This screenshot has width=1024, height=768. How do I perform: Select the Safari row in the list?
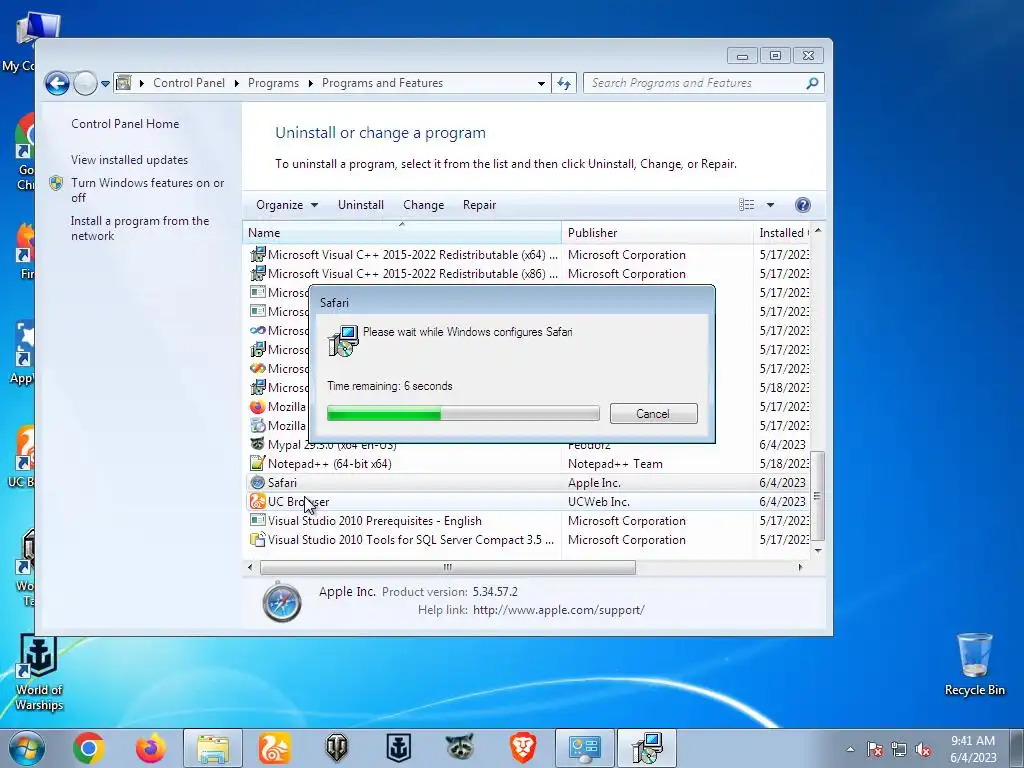coord(528,483)
